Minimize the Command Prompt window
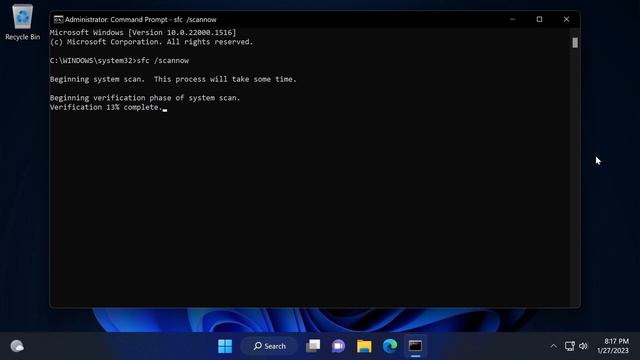This screenshot has height=360, width=640. 512,19
